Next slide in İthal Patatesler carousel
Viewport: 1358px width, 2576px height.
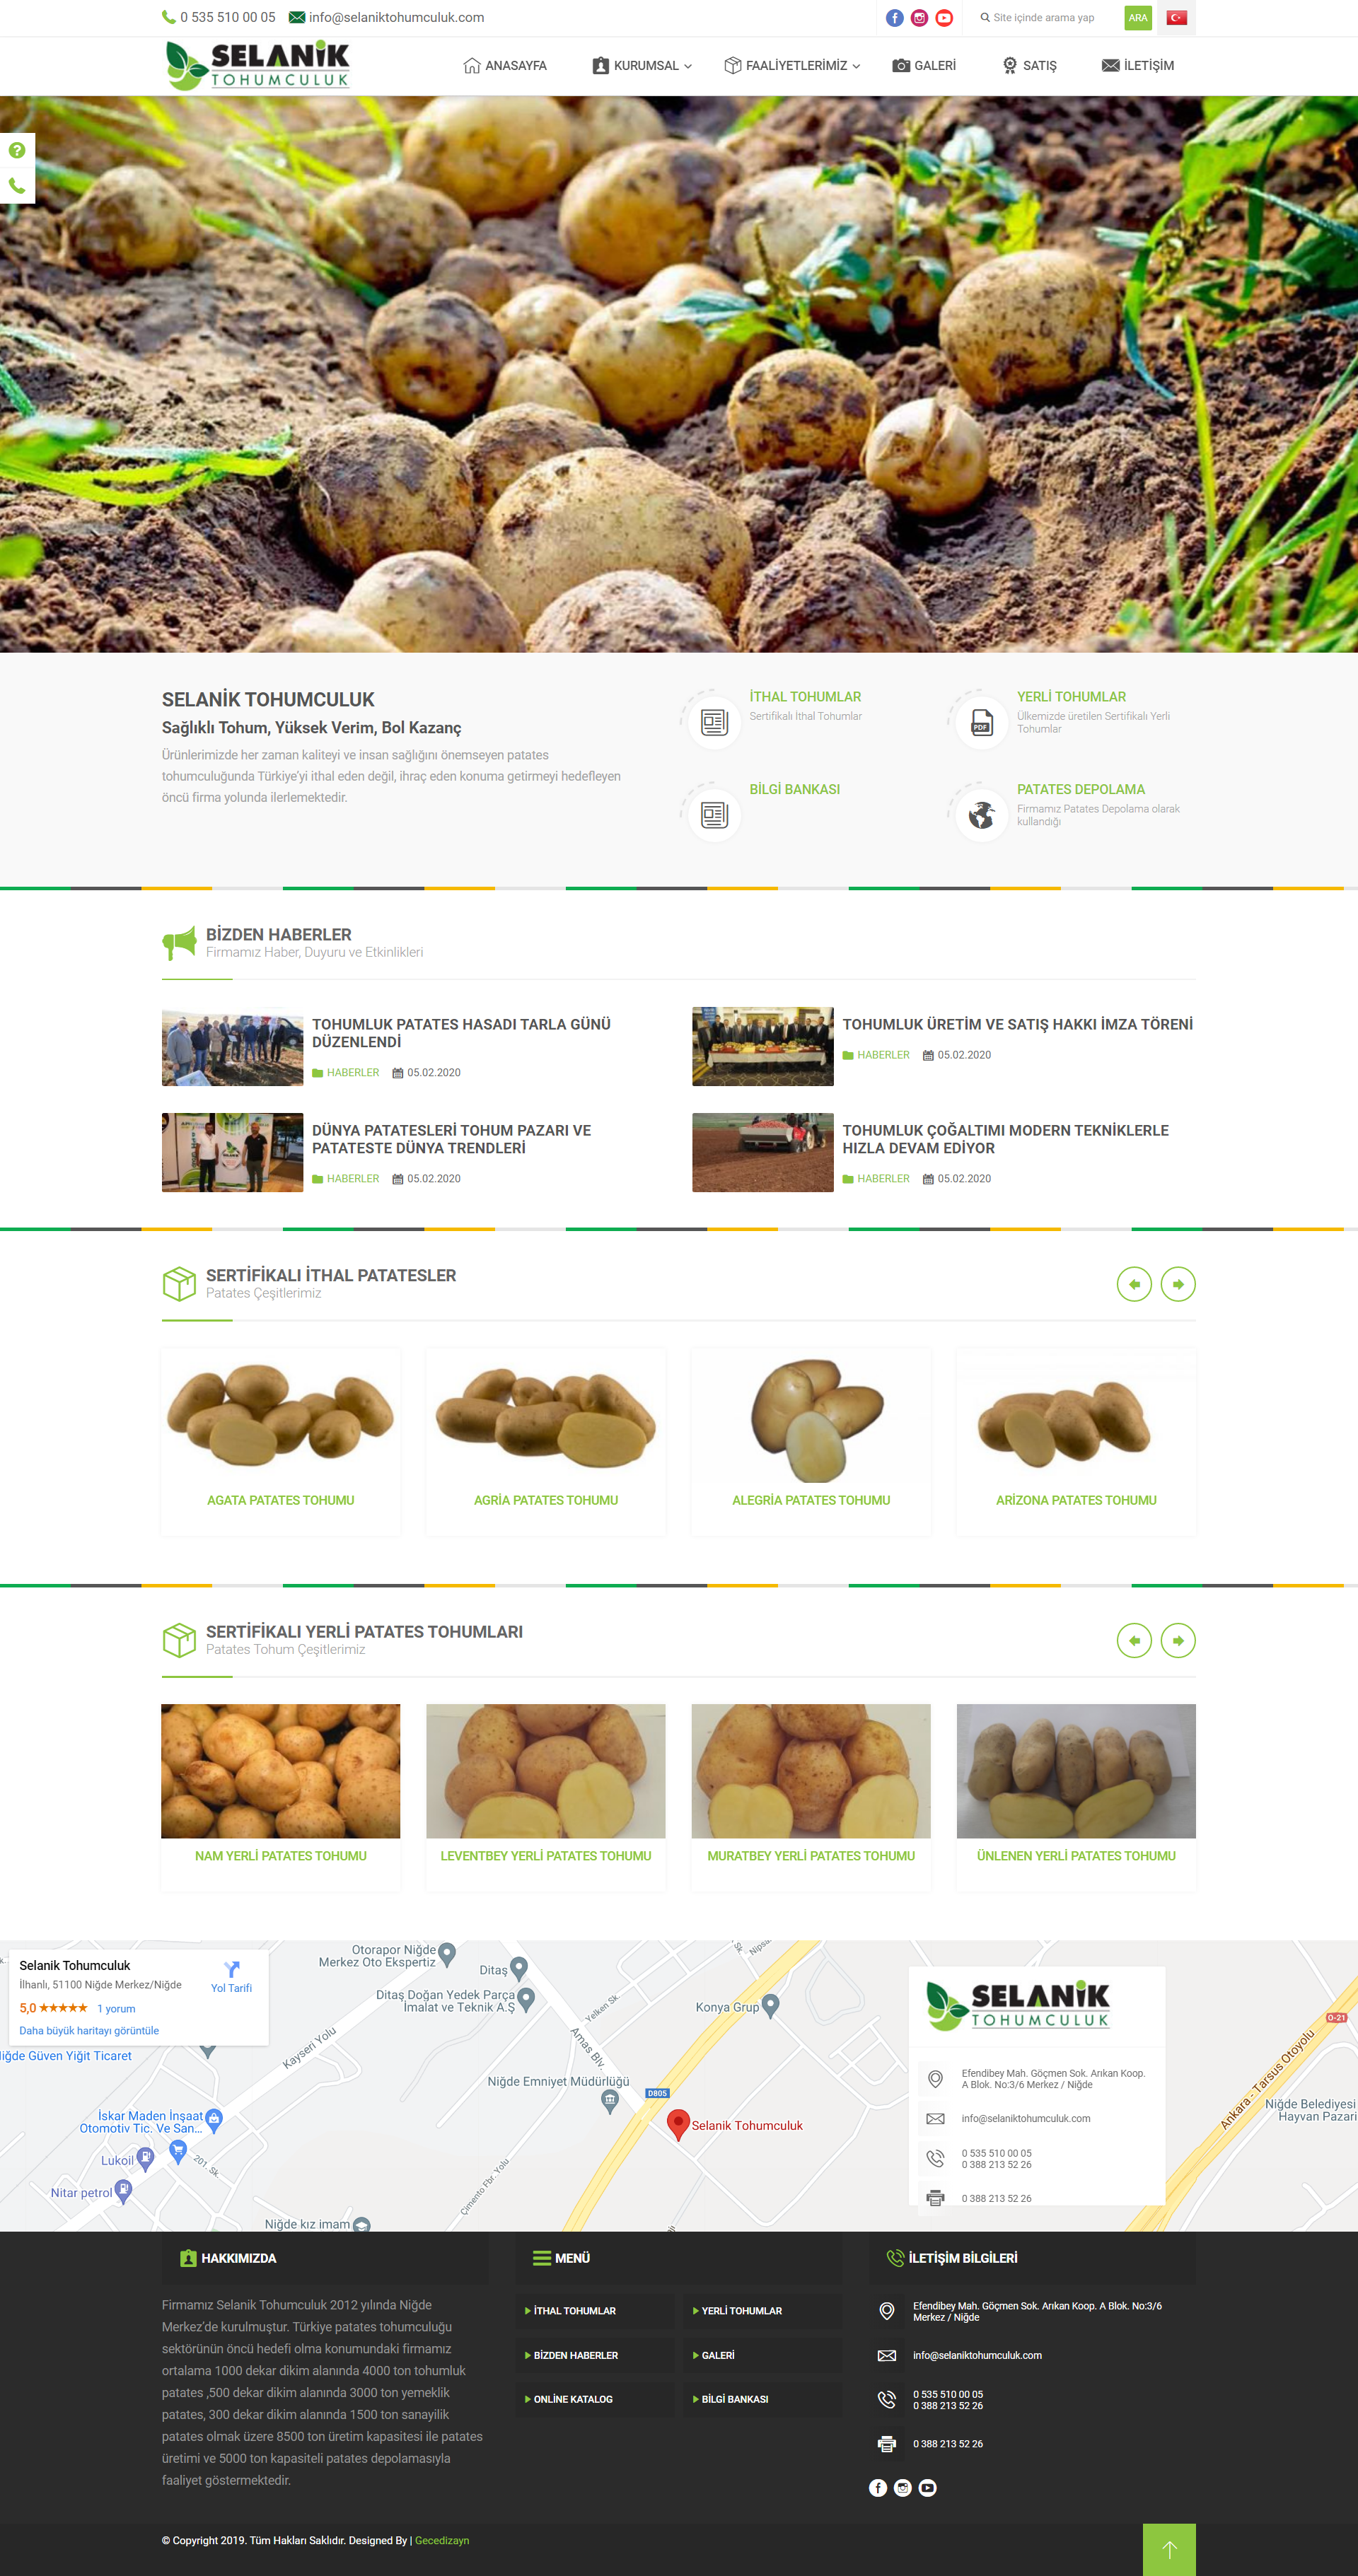(x=1177, y=1284)
